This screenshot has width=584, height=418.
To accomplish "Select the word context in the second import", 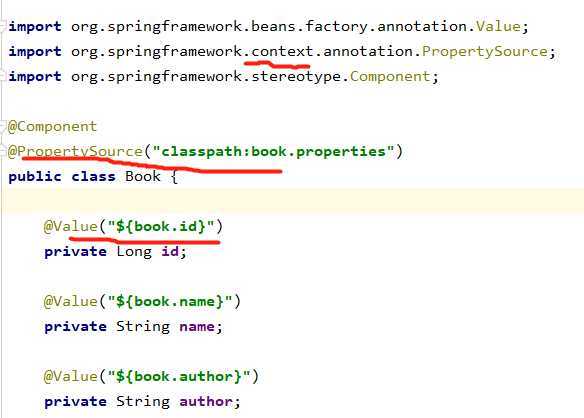I will click(282, 51).
